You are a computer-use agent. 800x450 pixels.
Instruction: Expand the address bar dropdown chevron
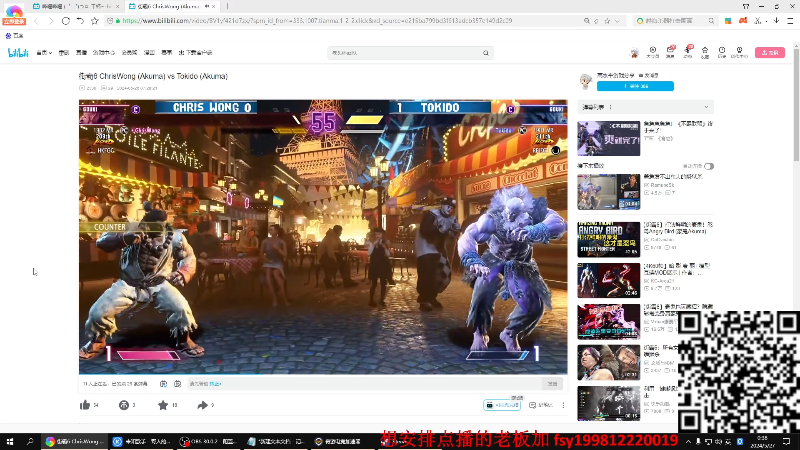click(x=617, y=21)
